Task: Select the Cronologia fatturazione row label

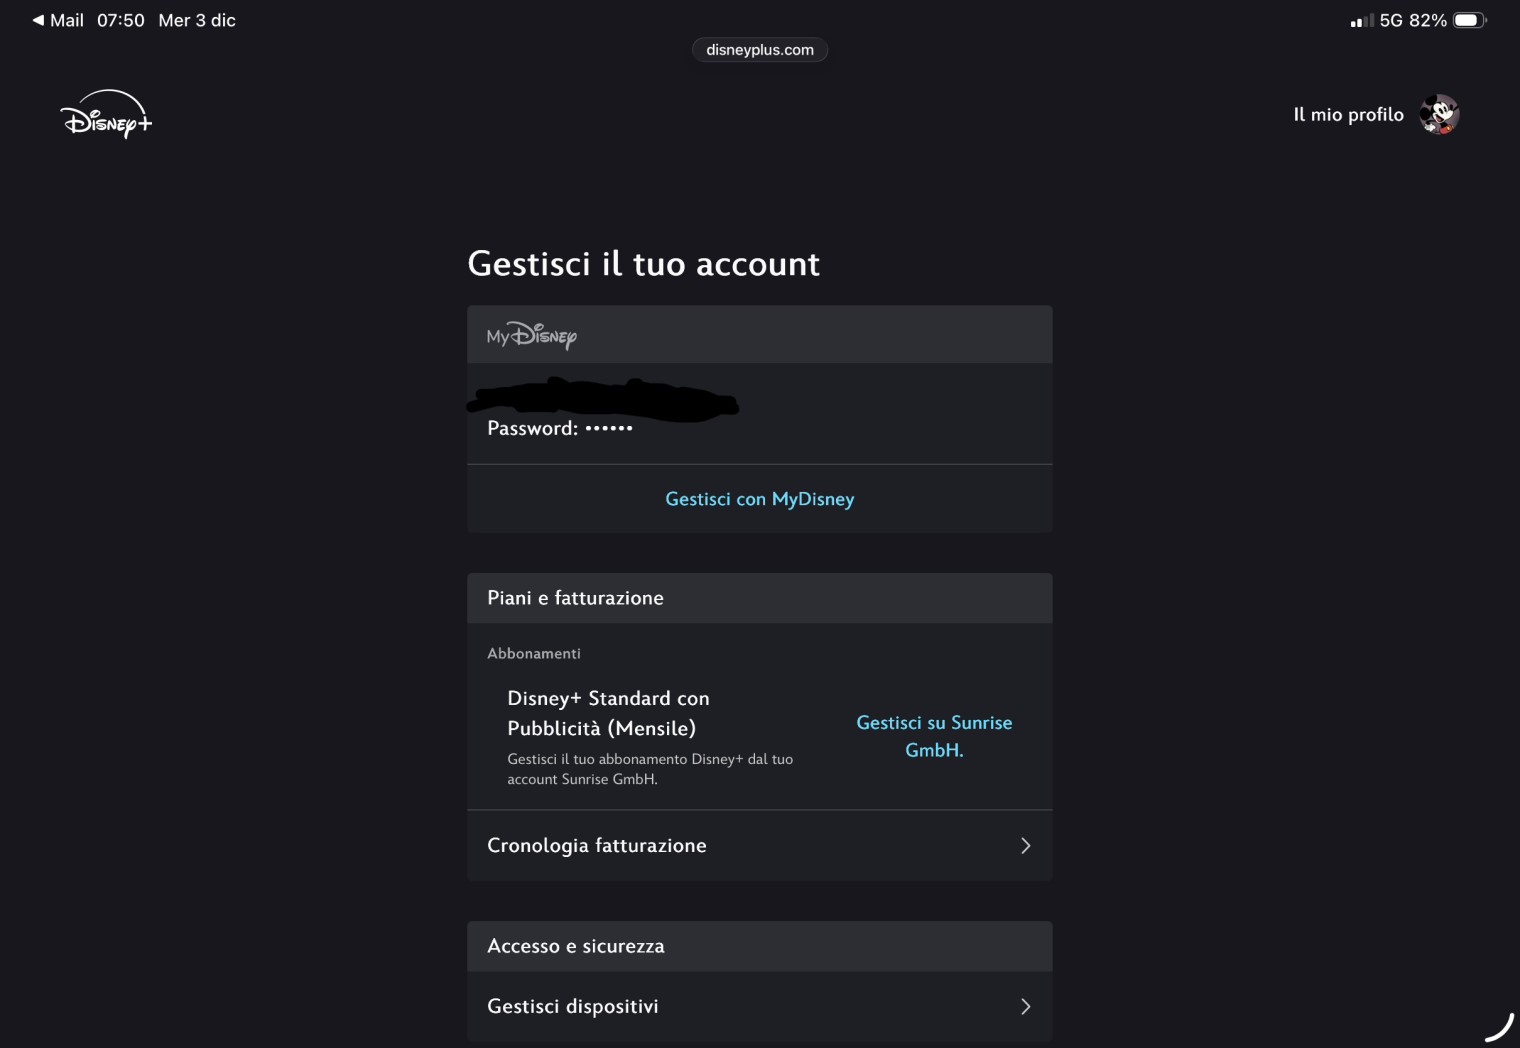Action: click(597, 846)
